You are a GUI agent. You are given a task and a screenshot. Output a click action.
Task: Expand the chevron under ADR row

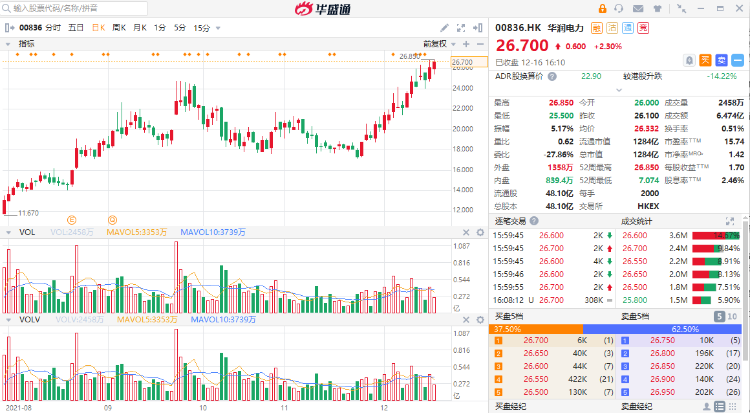(x=619, y=89)
